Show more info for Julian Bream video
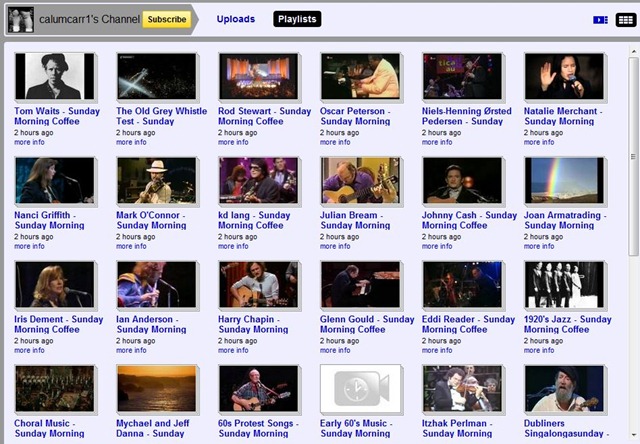This screenshot has width=640, height=444. 335,246
